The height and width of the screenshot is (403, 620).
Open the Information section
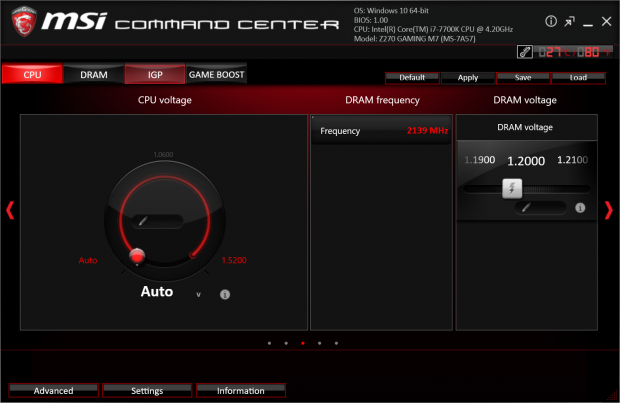point(241,390)
